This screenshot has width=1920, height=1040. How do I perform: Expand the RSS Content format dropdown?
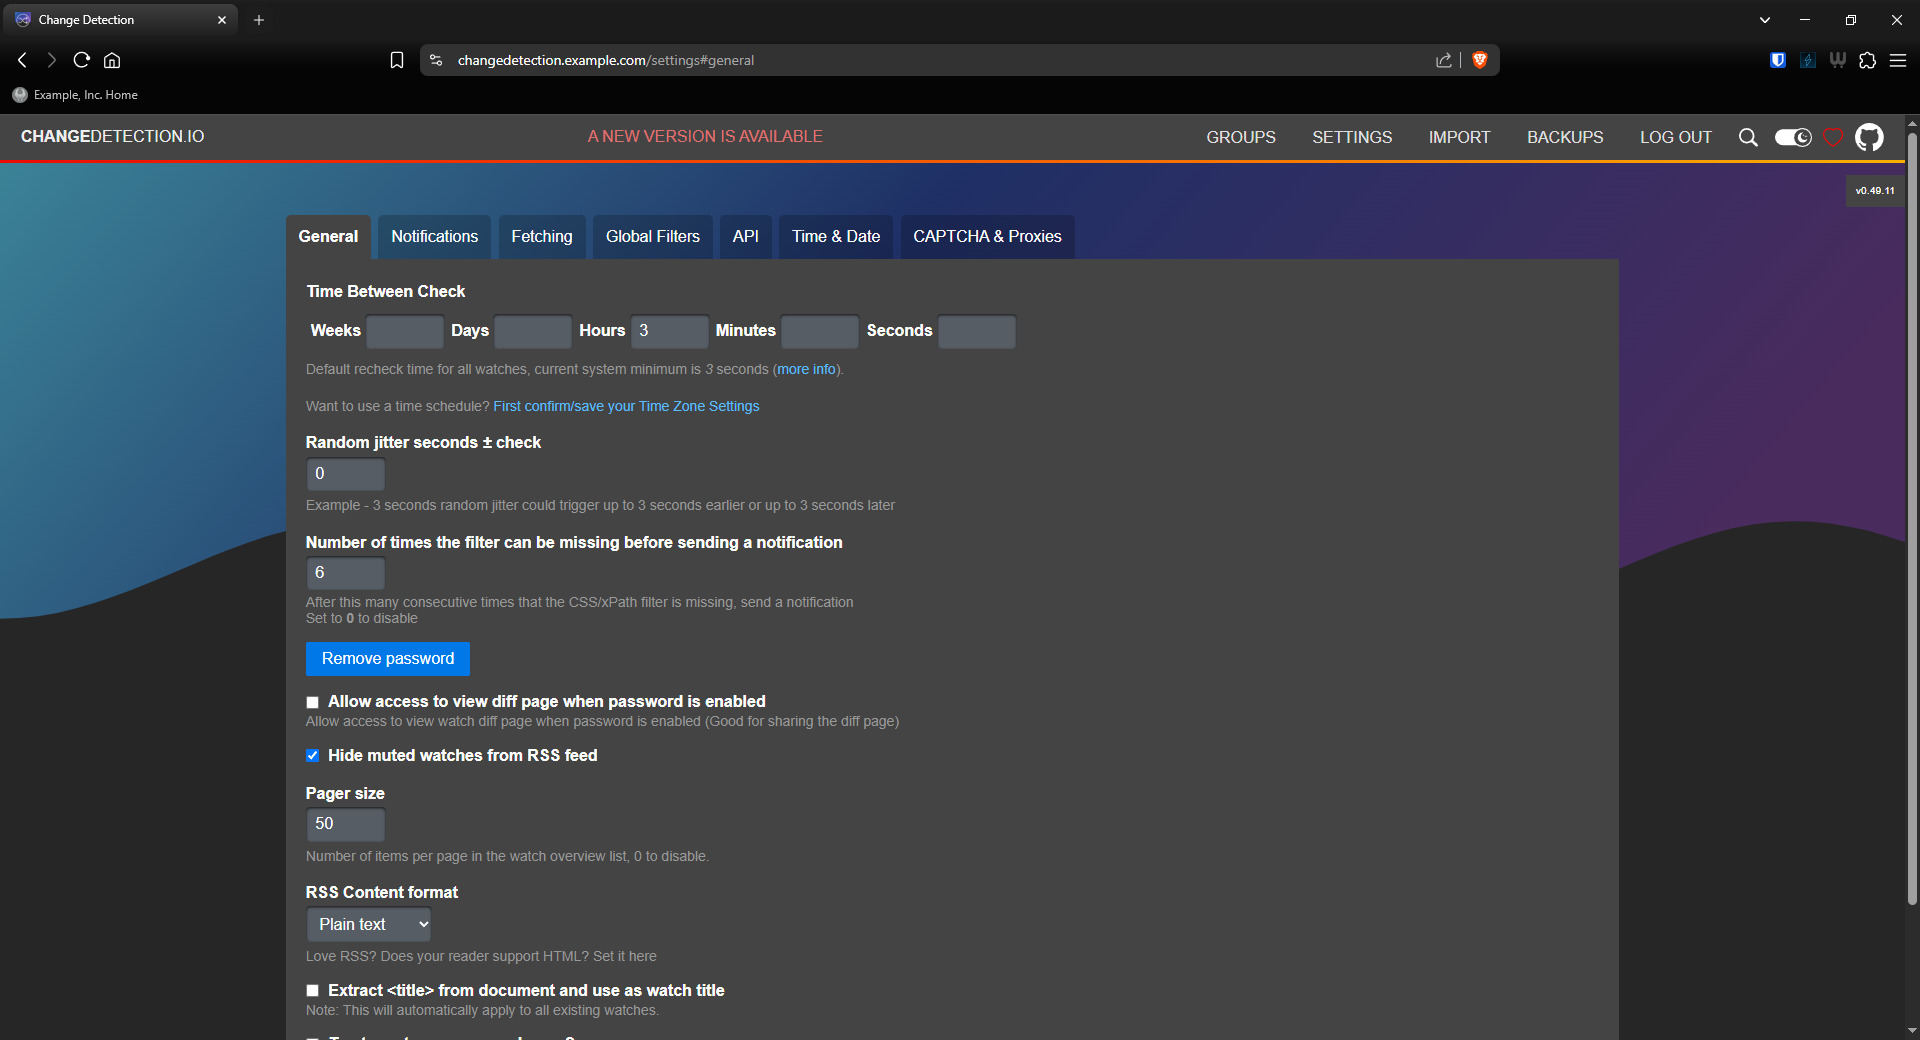click(368, 925)
